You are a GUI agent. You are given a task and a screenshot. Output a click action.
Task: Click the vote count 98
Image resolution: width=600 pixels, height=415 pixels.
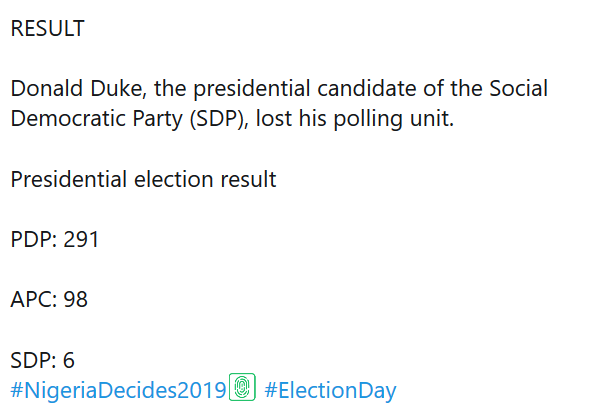click(75, 299)
